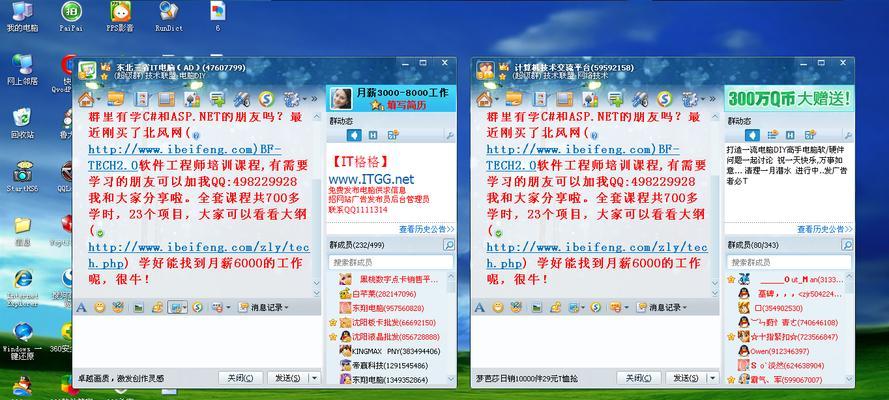Expand more toolbar items chevron in 计算机技术交流平台 window
The height and width of the screenshot is (400, 889).
pyautogui.click(x=712, y=100)
